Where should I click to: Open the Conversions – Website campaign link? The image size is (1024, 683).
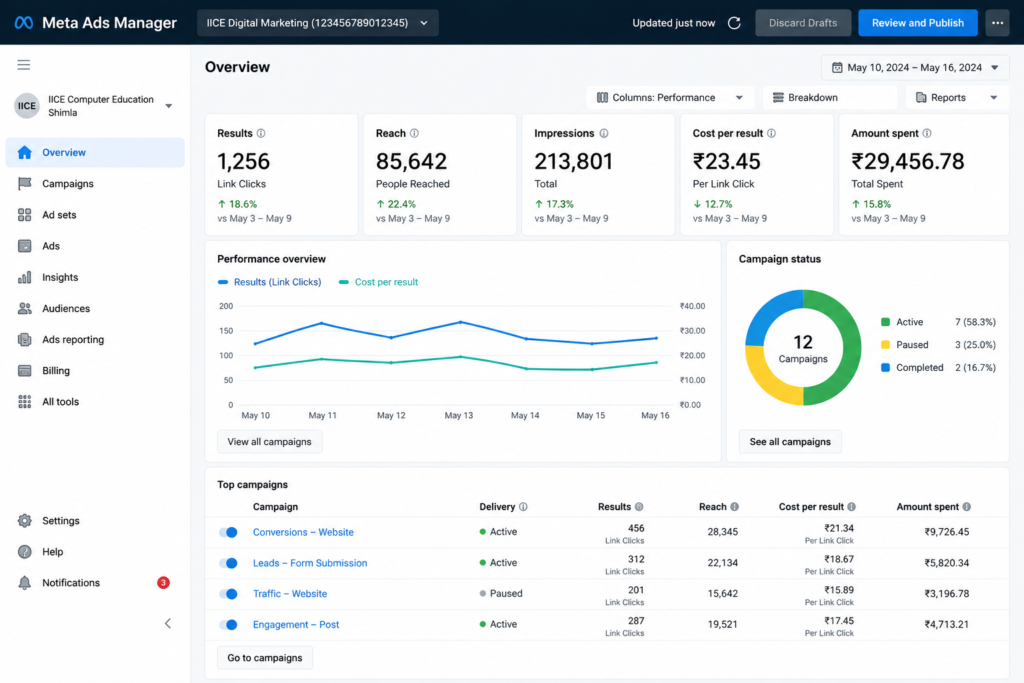303,532
